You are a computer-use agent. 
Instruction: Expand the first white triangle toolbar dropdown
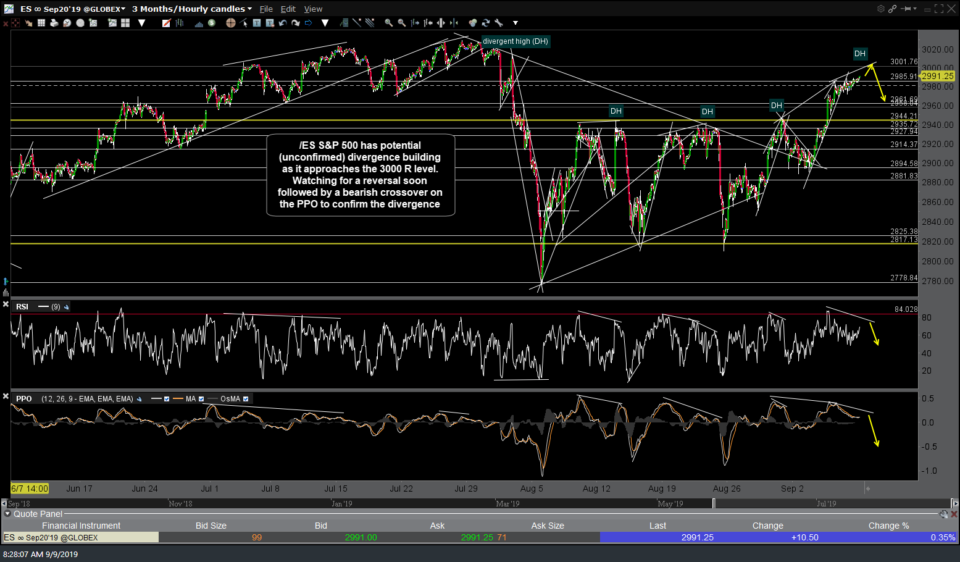141,23
